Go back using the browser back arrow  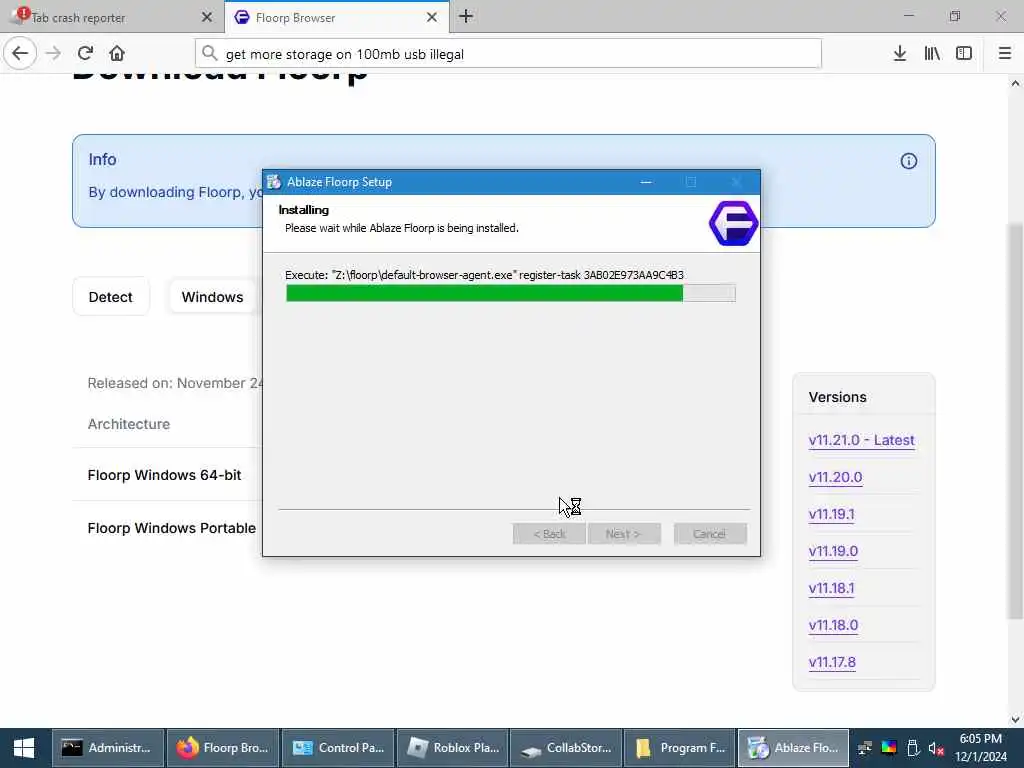pos(20,54)
